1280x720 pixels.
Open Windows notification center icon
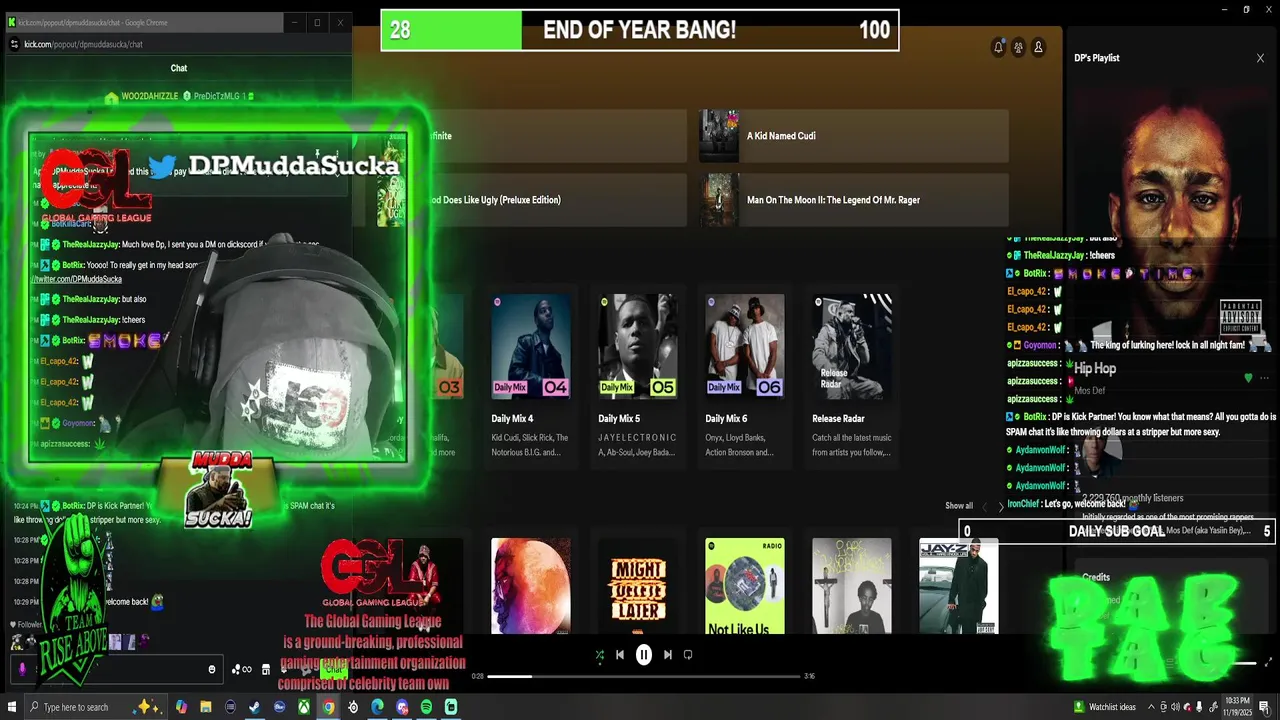[1264, 707]
